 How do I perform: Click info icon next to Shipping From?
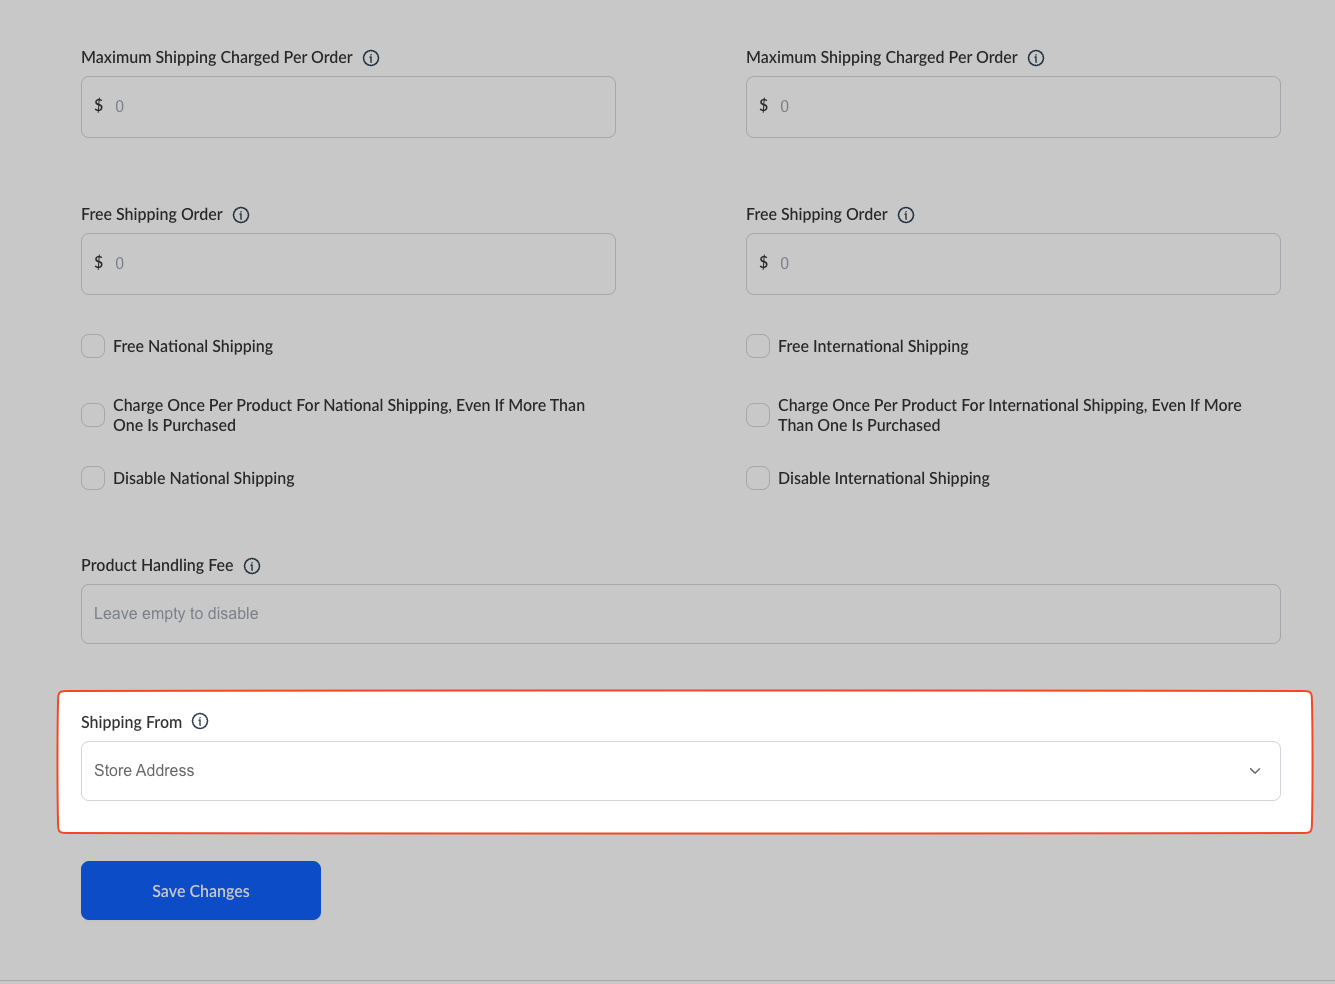(x=200, y=722)
